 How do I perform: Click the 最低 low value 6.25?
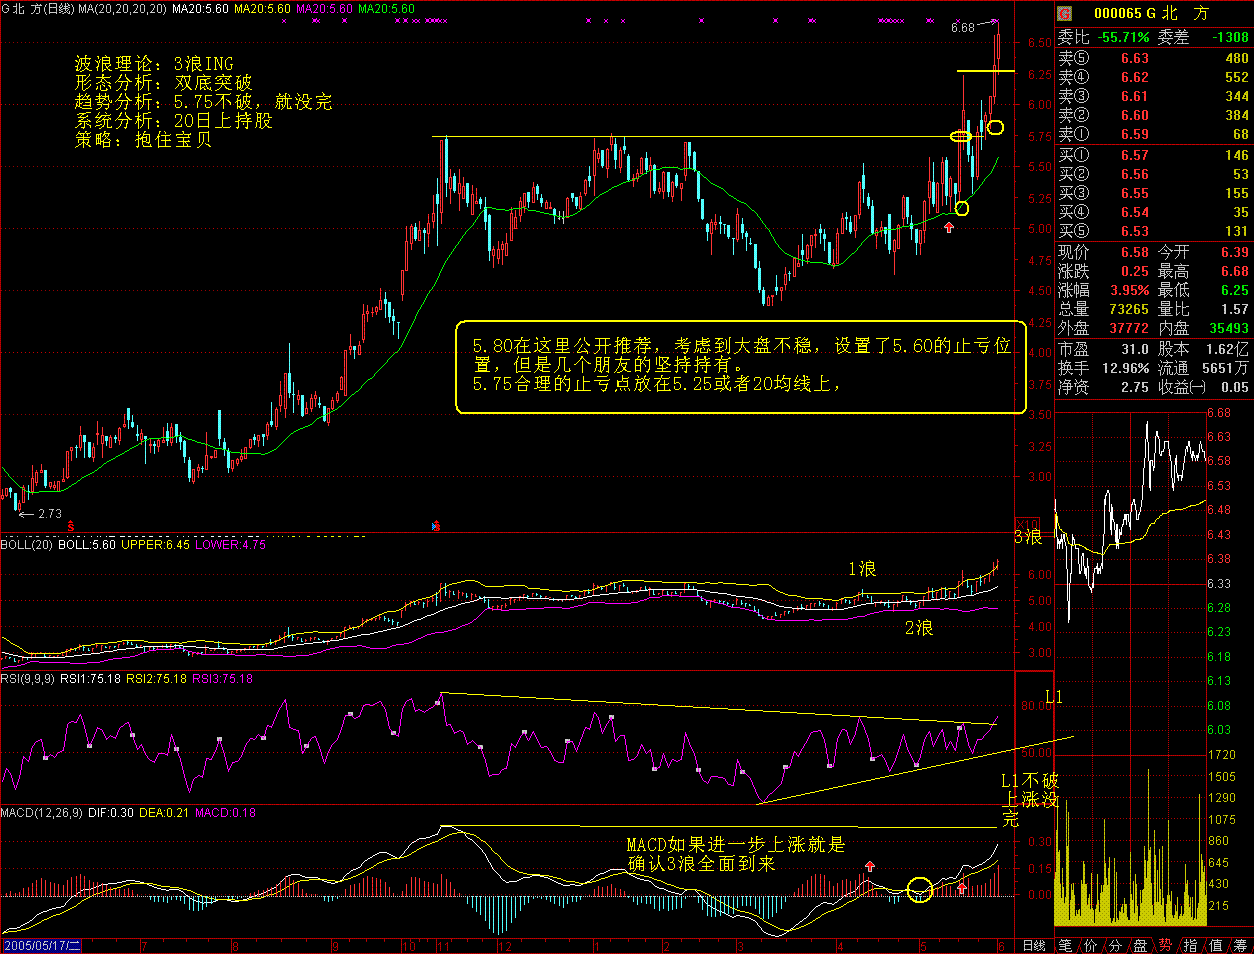point(1235,290)
